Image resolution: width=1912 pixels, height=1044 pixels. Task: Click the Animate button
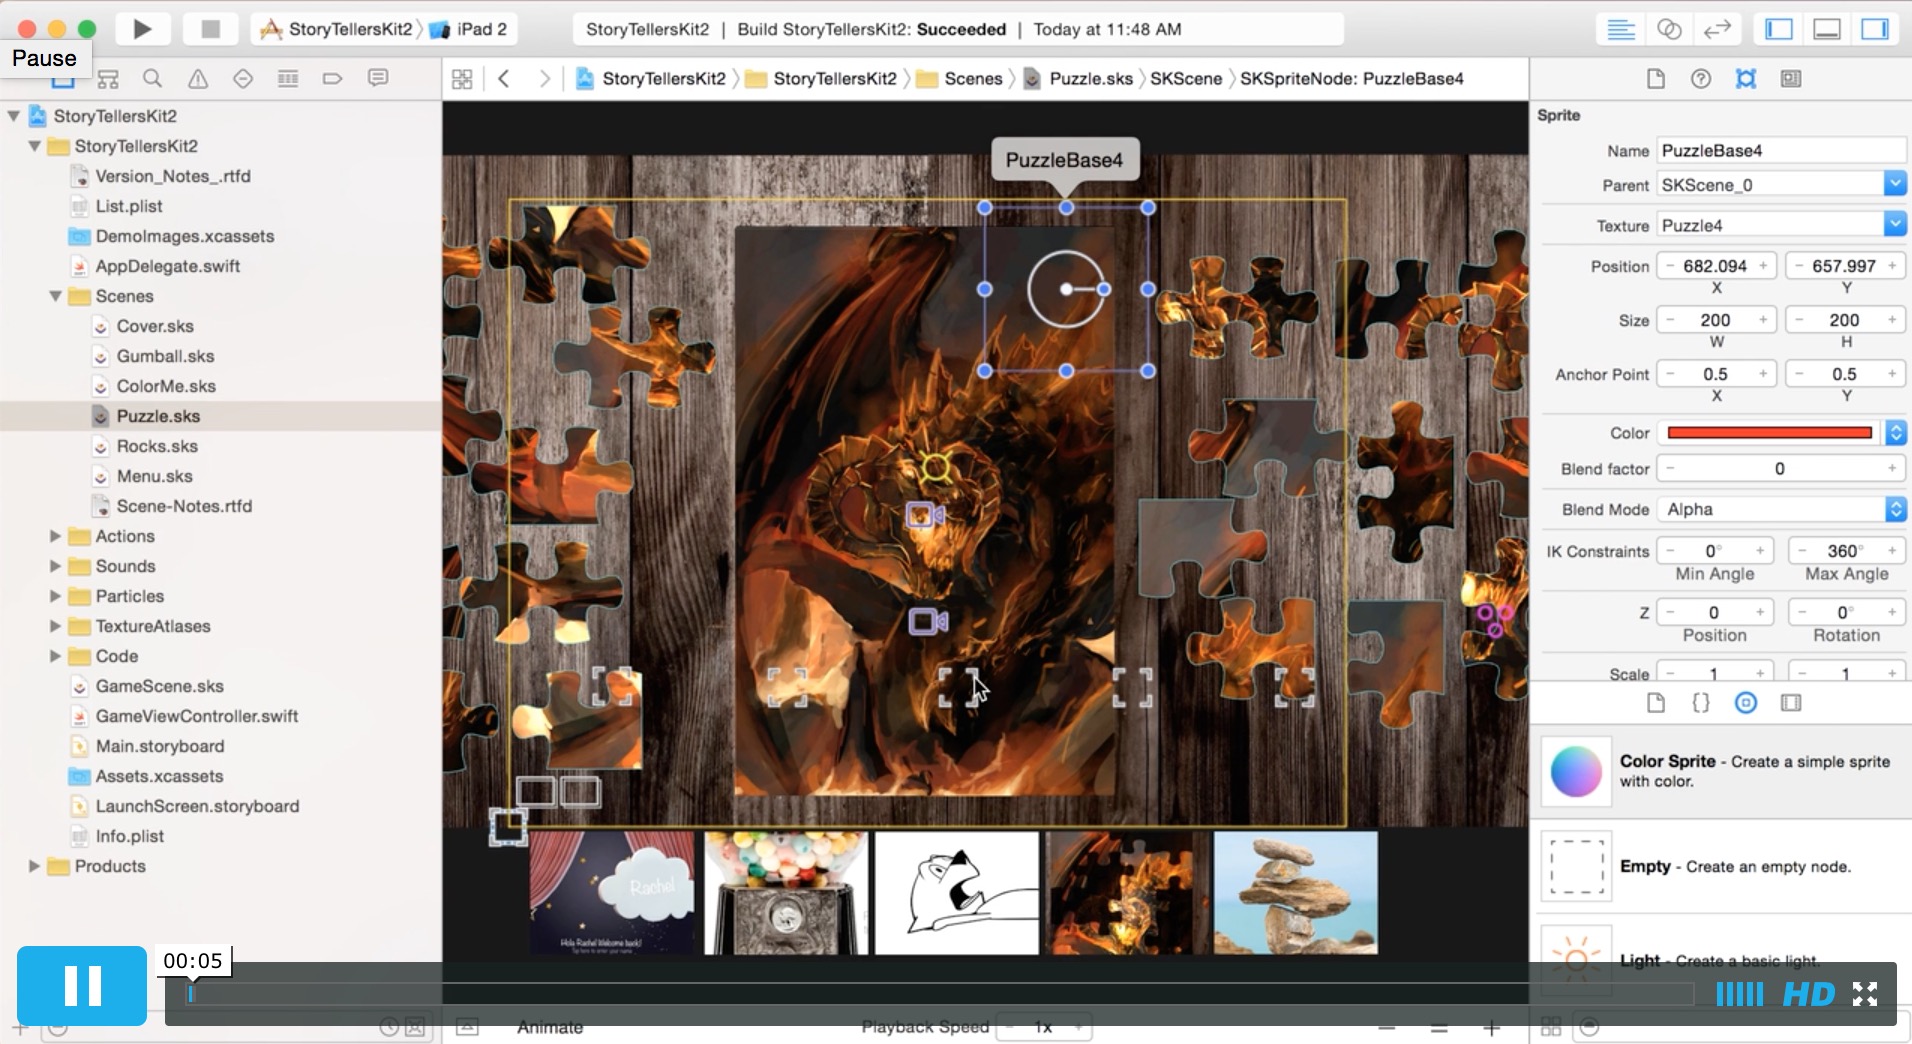(x=549, y=1027)
